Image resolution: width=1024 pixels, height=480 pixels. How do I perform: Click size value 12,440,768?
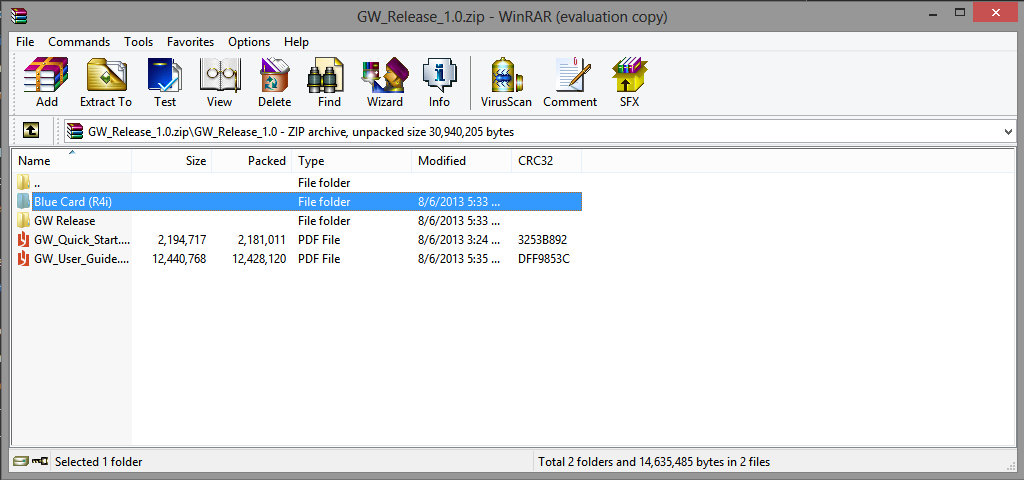coord(179,259)
